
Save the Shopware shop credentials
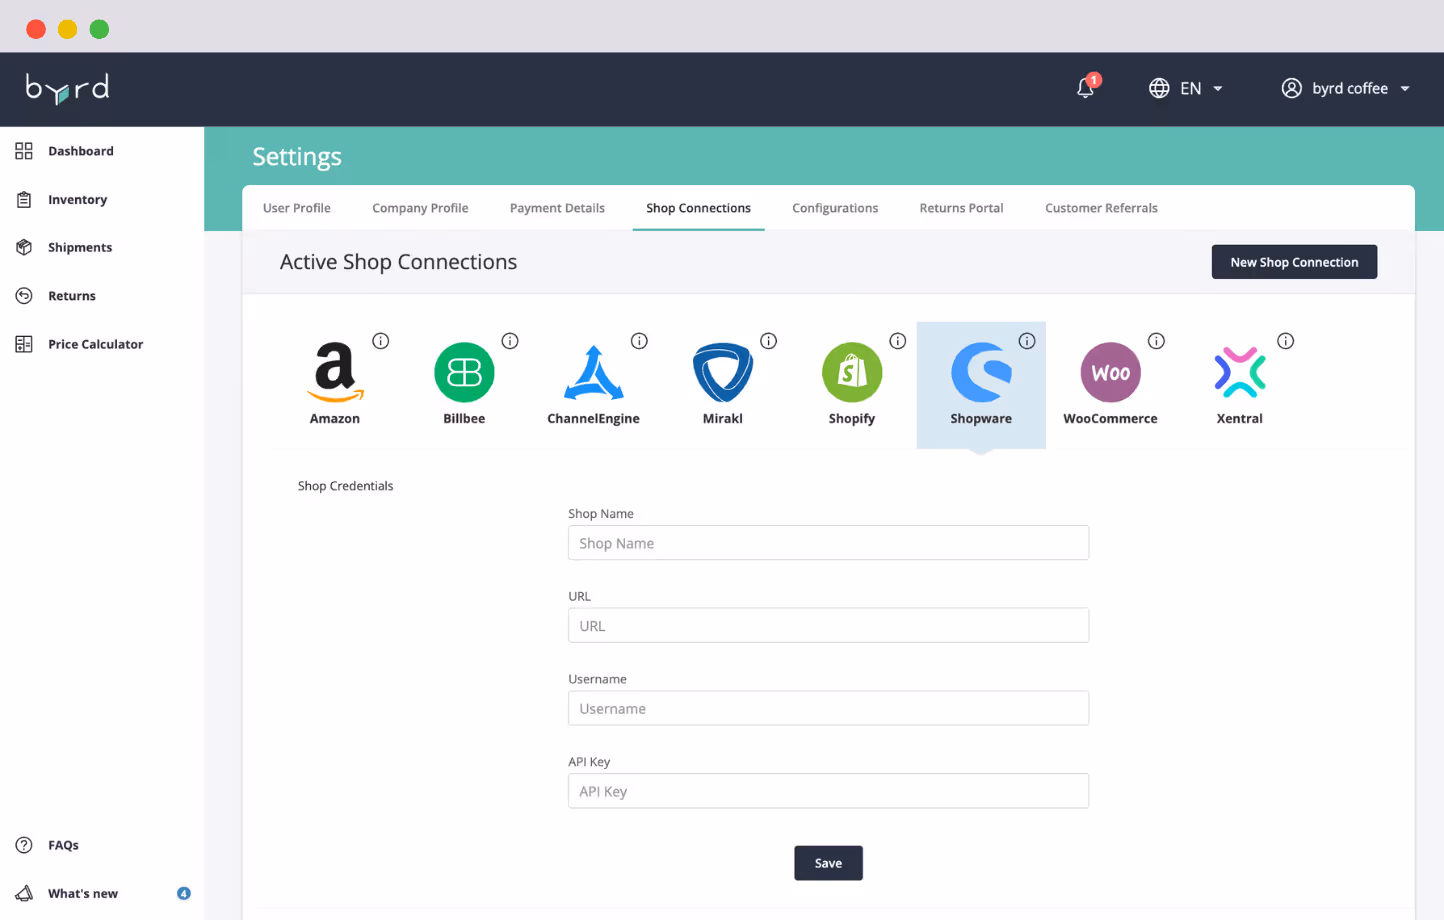828,862
